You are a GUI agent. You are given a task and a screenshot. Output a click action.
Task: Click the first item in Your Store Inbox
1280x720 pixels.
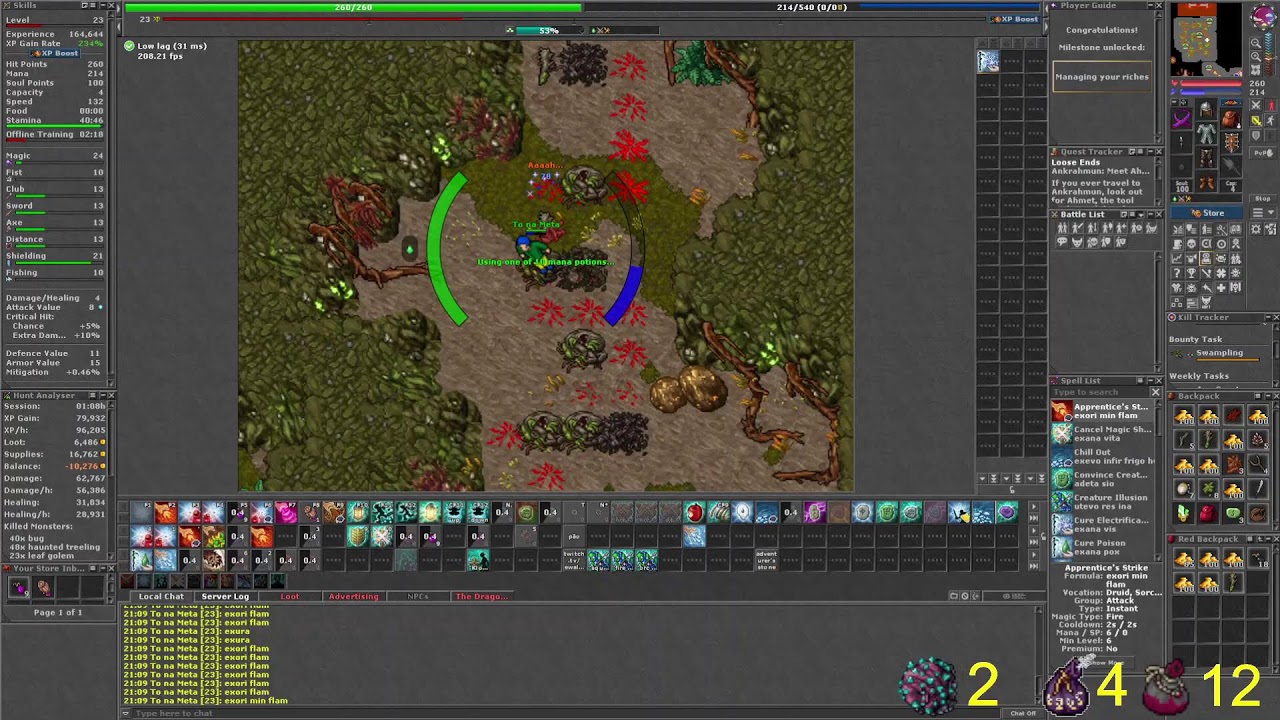tap(19, 588)
